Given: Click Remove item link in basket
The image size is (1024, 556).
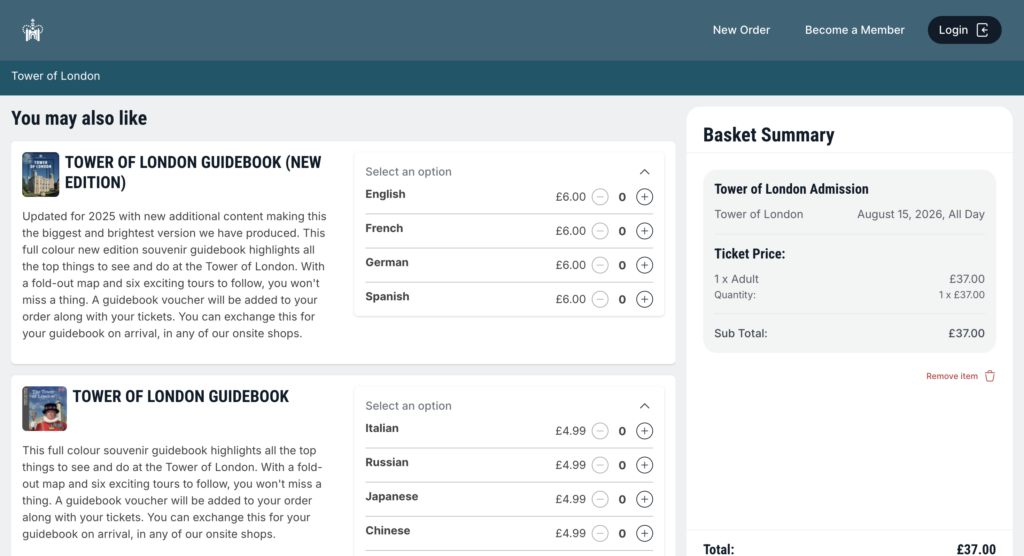Looking at the screenshot, I should (952, 376).
